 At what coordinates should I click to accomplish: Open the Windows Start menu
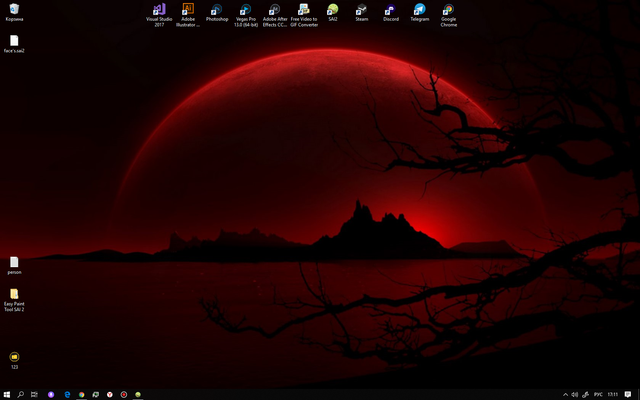click(x=7, y=394)
